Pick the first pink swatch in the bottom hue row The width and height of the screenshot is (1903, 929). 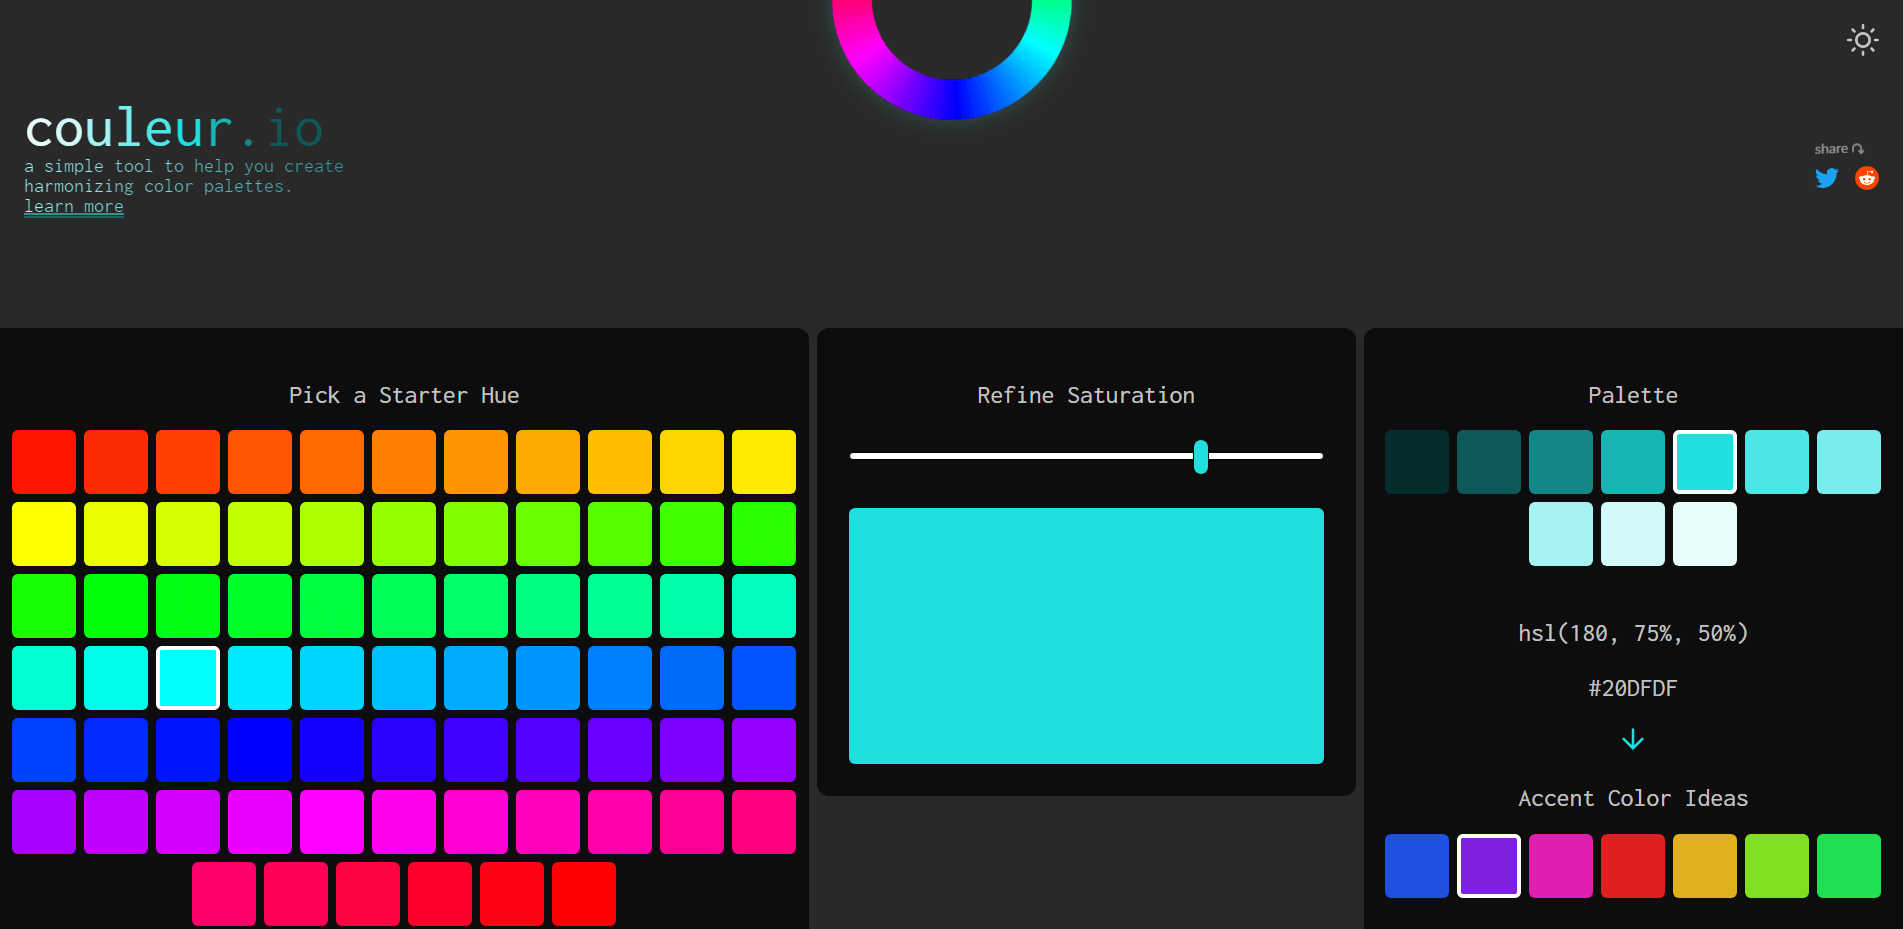pos(224,894)
